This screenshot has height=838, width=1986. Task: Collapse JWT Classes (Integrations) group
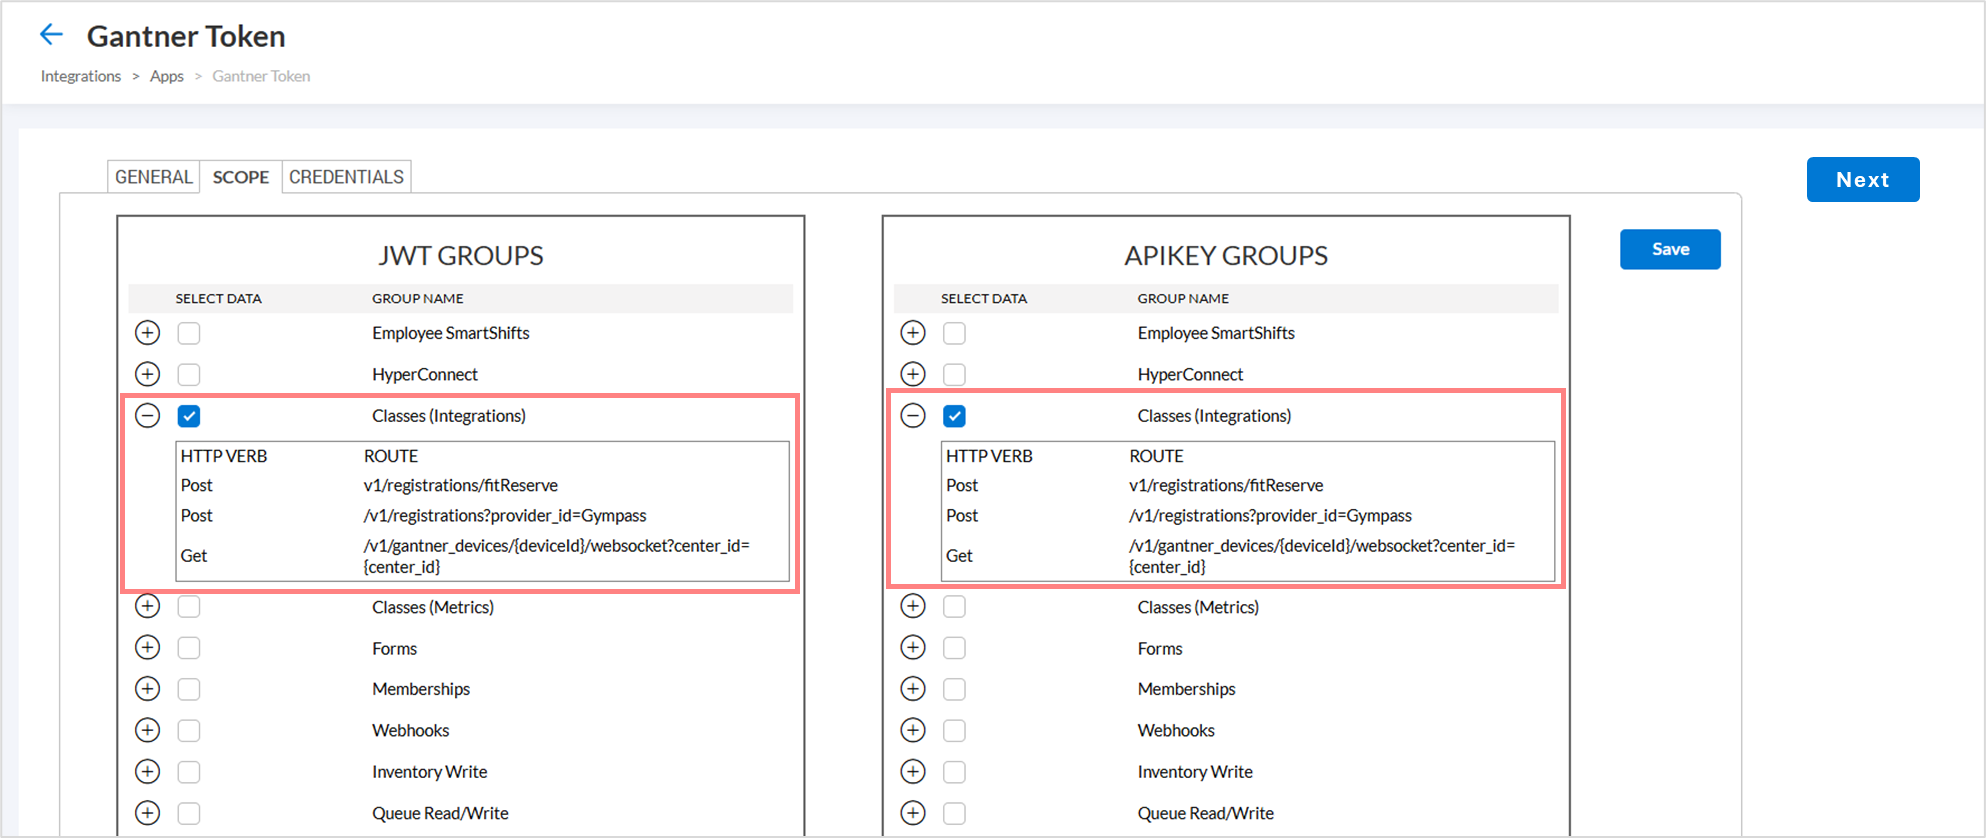click(148, 415)
